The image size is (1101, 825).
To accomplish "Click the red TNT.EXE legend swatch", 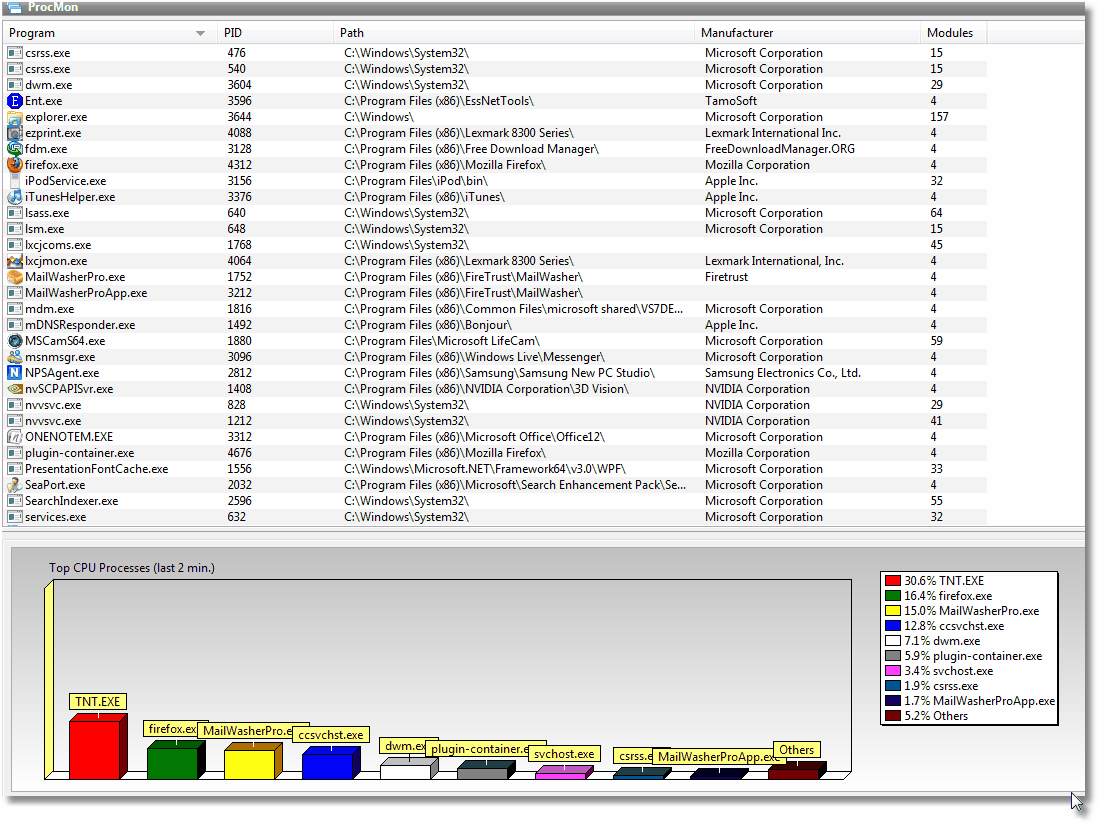I will point(892,581).
